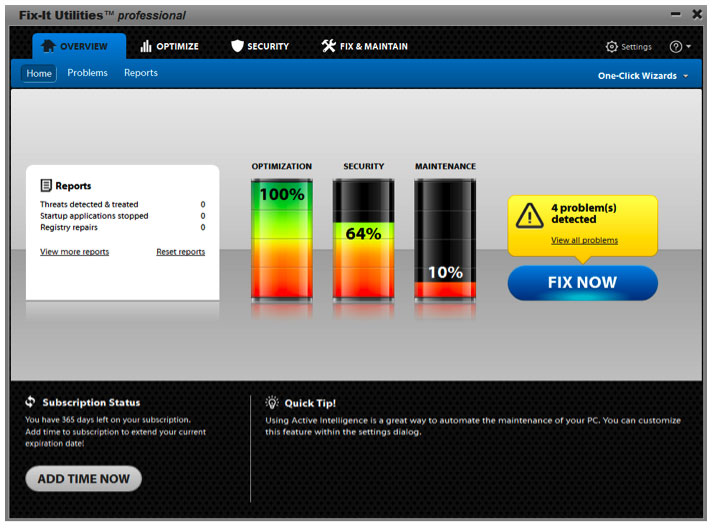Image resolution: width=716 pixels, height=529 pixels.
Task: Follow the View more reports link
Action: (x=74, y=252)
